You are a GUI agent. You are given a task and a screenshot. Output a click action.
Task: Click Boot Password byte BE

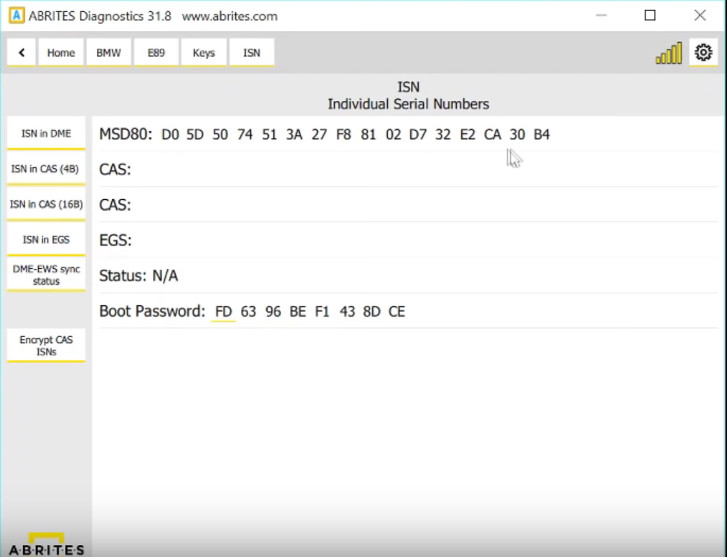click(x=298, y=311)
